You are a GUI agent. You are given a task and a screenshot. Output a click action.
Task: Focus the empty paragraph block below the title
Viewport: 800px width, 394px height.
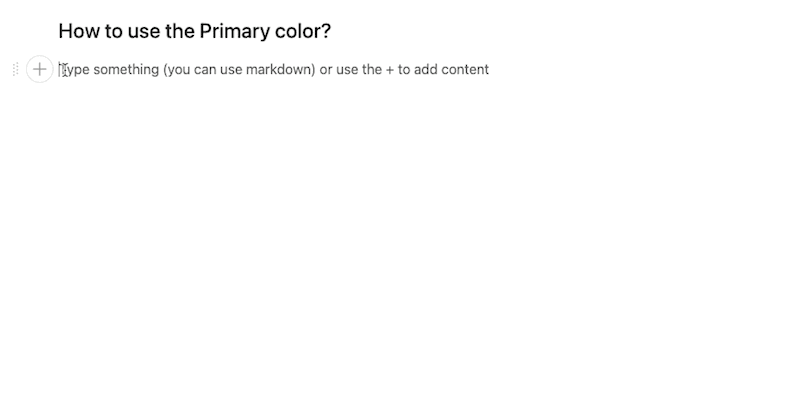[273, 69]
